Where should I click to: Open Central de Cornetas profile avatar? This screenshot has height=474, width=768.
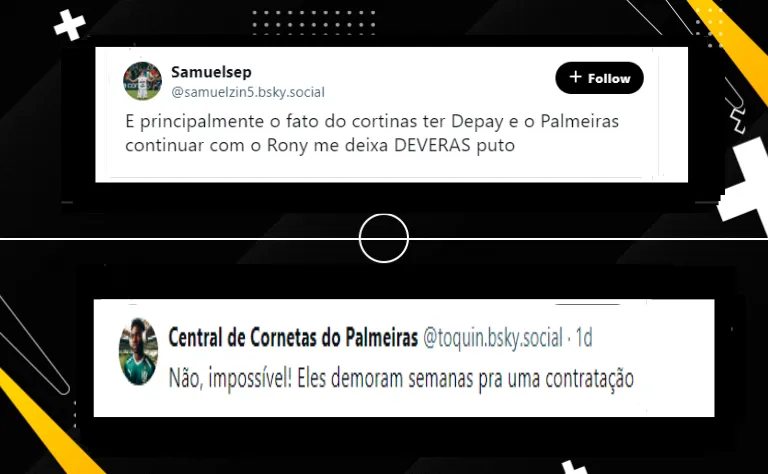pyautogui.click(x=139, y=351)
